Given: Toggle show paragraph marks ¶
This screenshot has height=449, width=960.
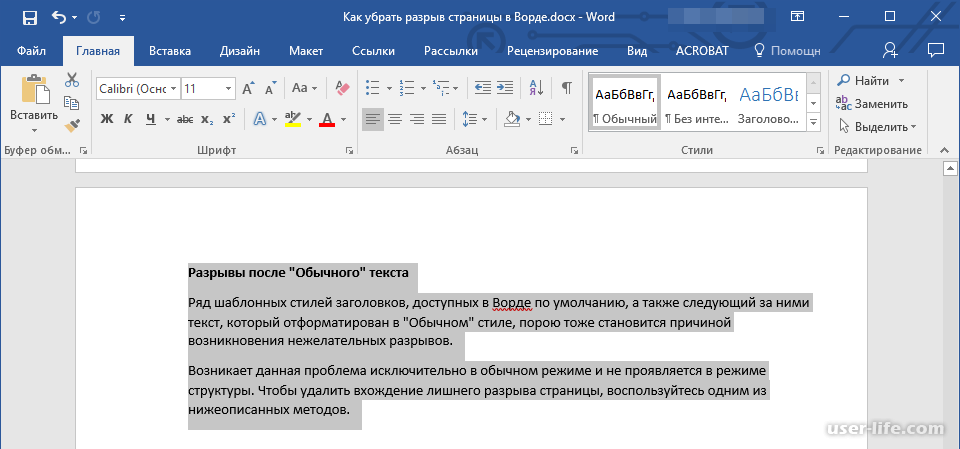Looking at the screenshot, I should [x=567, y=88].
